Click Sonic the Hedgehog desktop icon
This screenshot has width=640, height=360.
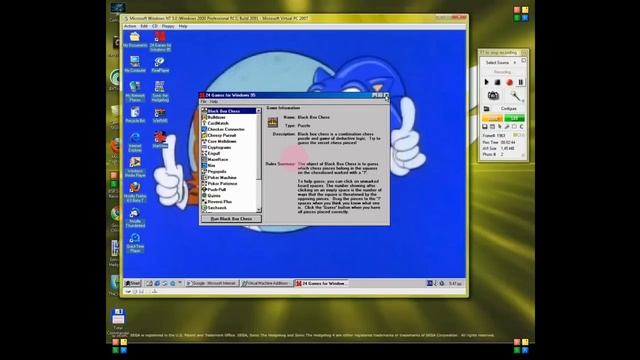pos(160,91)
